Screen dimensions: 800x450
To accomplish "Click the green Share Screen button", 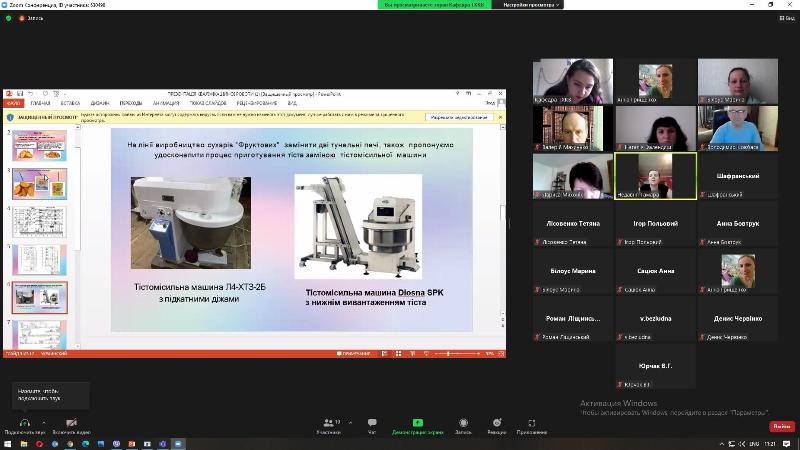I will click(x=417, y=426).
